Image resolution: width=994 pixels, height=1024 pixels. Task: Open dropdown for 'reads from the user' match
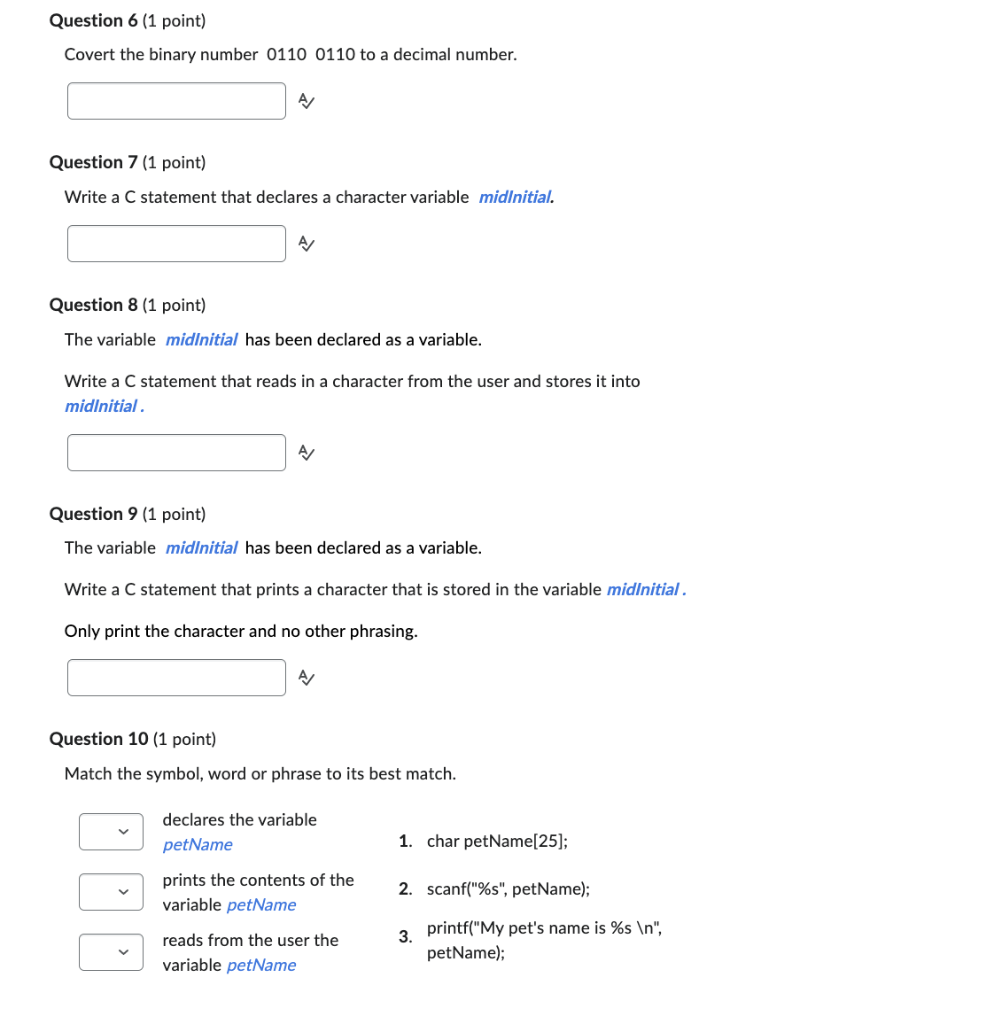[x=111, y=952]
